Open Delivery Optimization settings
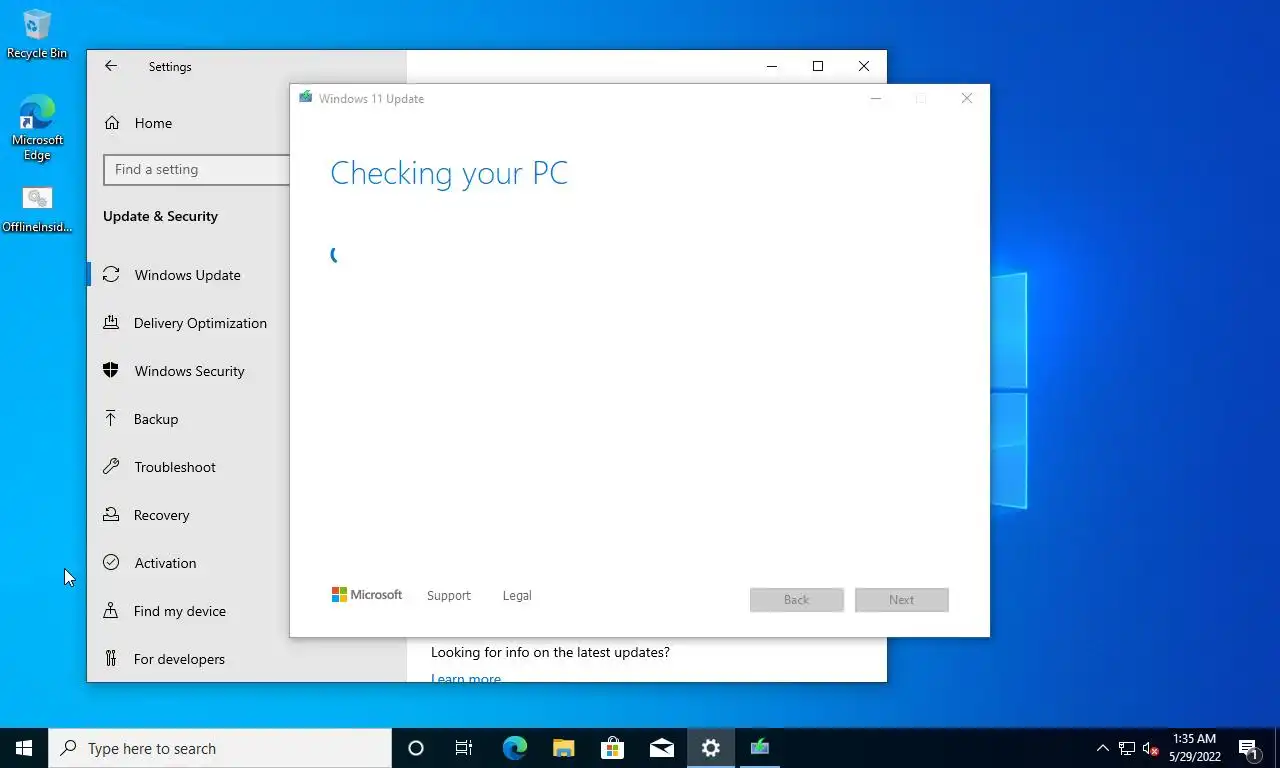1280x768 pixels. [200, 323]
